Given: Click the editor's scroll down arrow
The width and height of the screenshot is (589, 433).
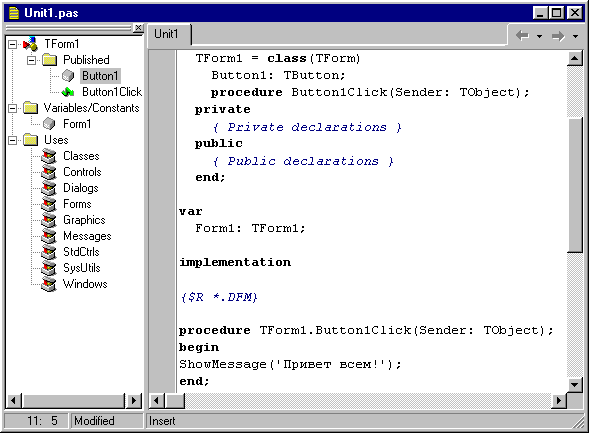Looking at the screenshot, I should [575, 384].
